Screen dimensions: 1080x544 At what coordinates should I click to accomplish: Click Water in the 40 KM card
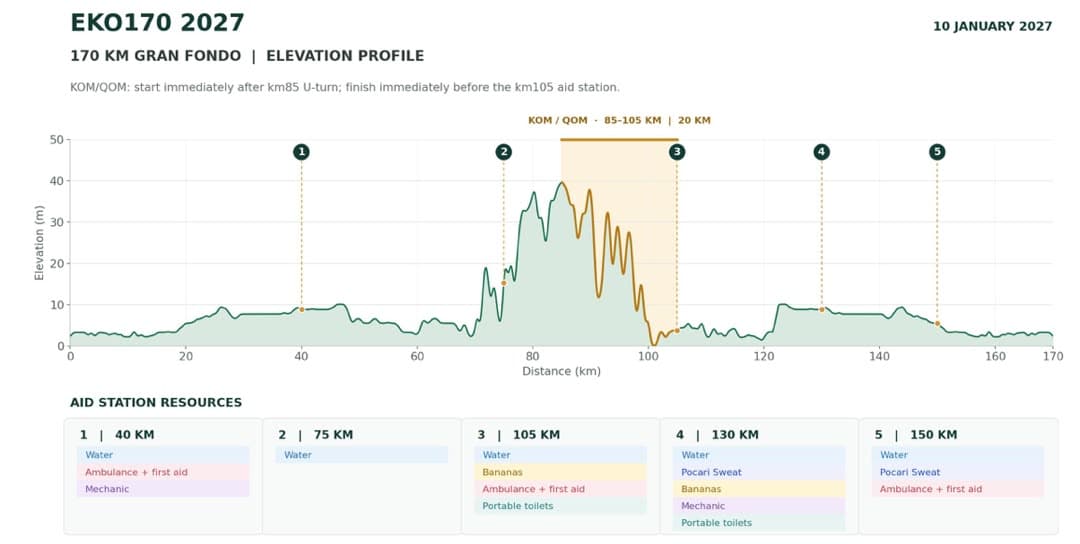pyautogui.click(x=163, y=454)
